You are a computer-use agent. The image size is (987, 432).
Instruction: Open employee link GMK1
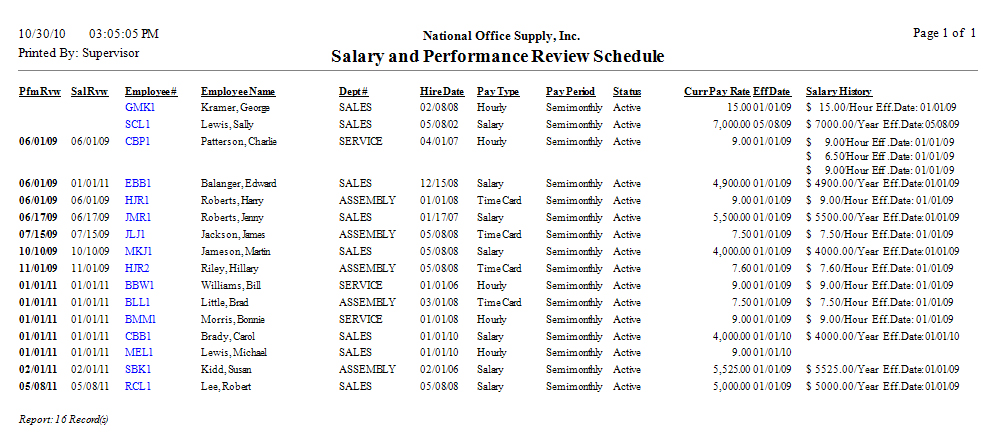140,107
